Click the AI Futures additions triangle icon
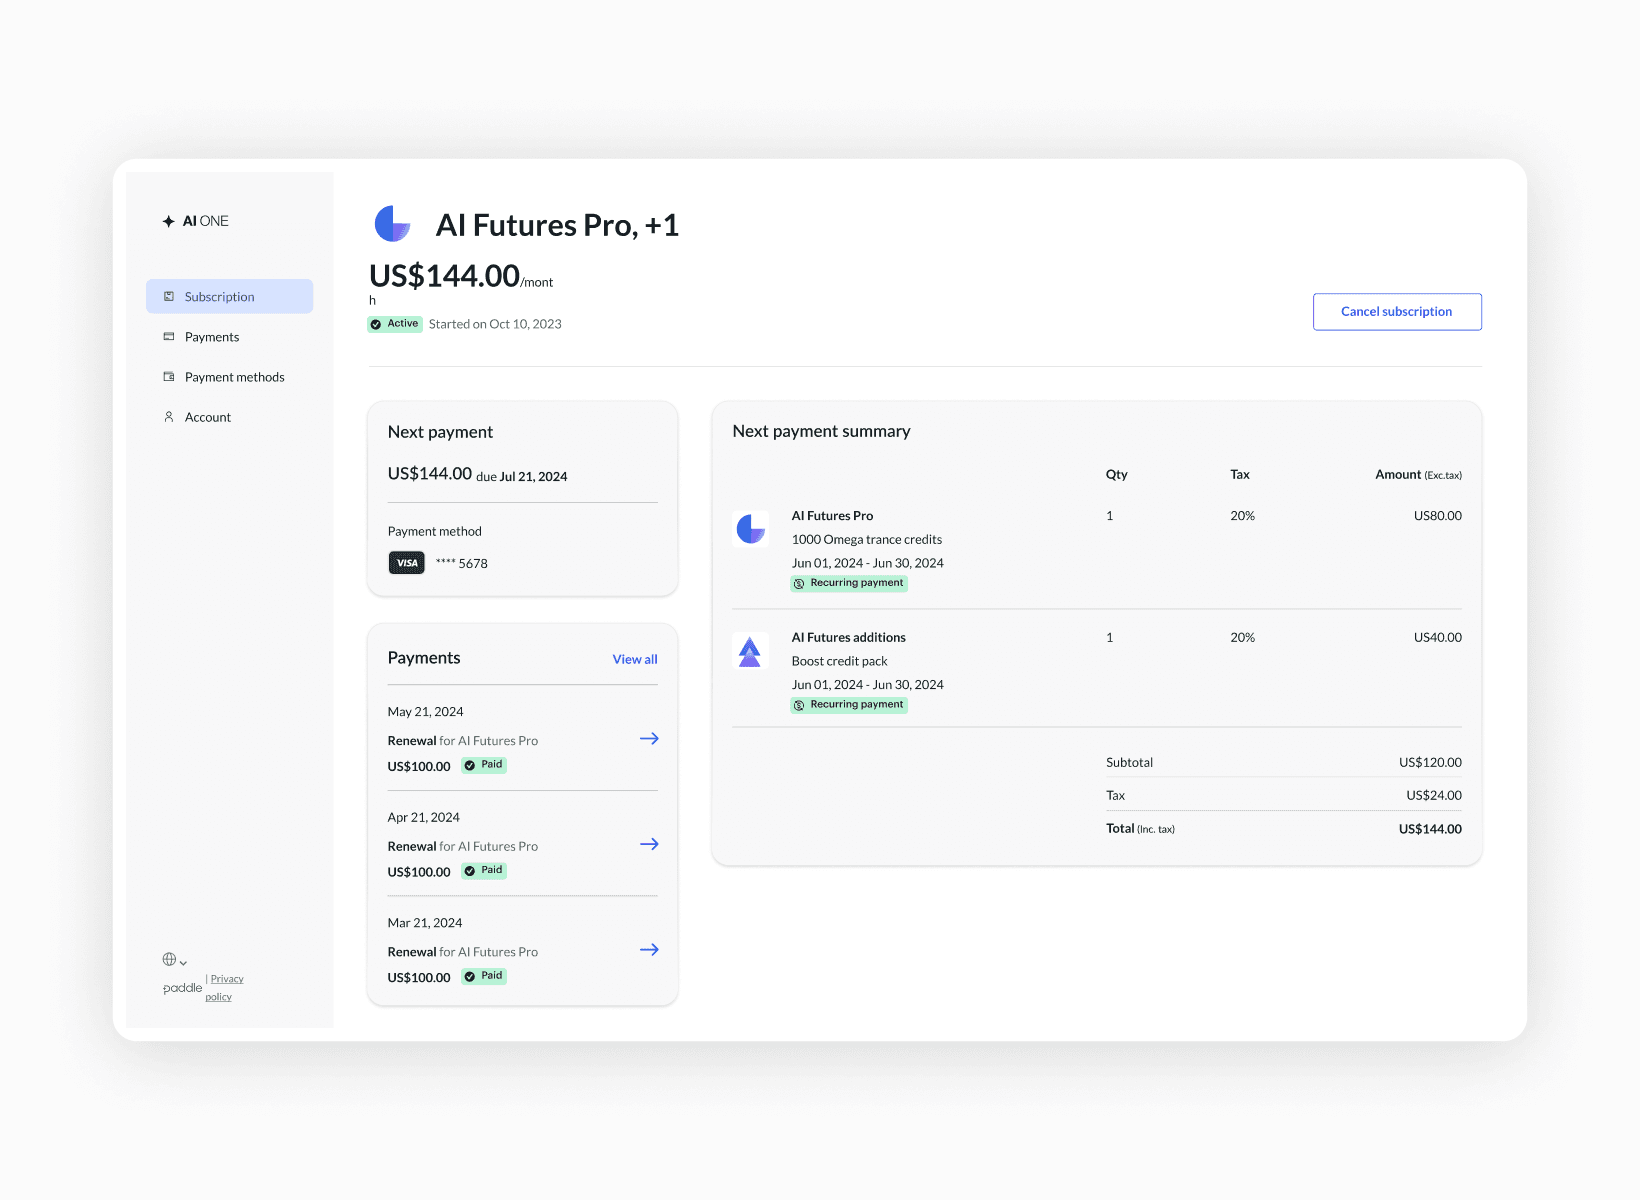1640x1200 pixels. [750, 652]
